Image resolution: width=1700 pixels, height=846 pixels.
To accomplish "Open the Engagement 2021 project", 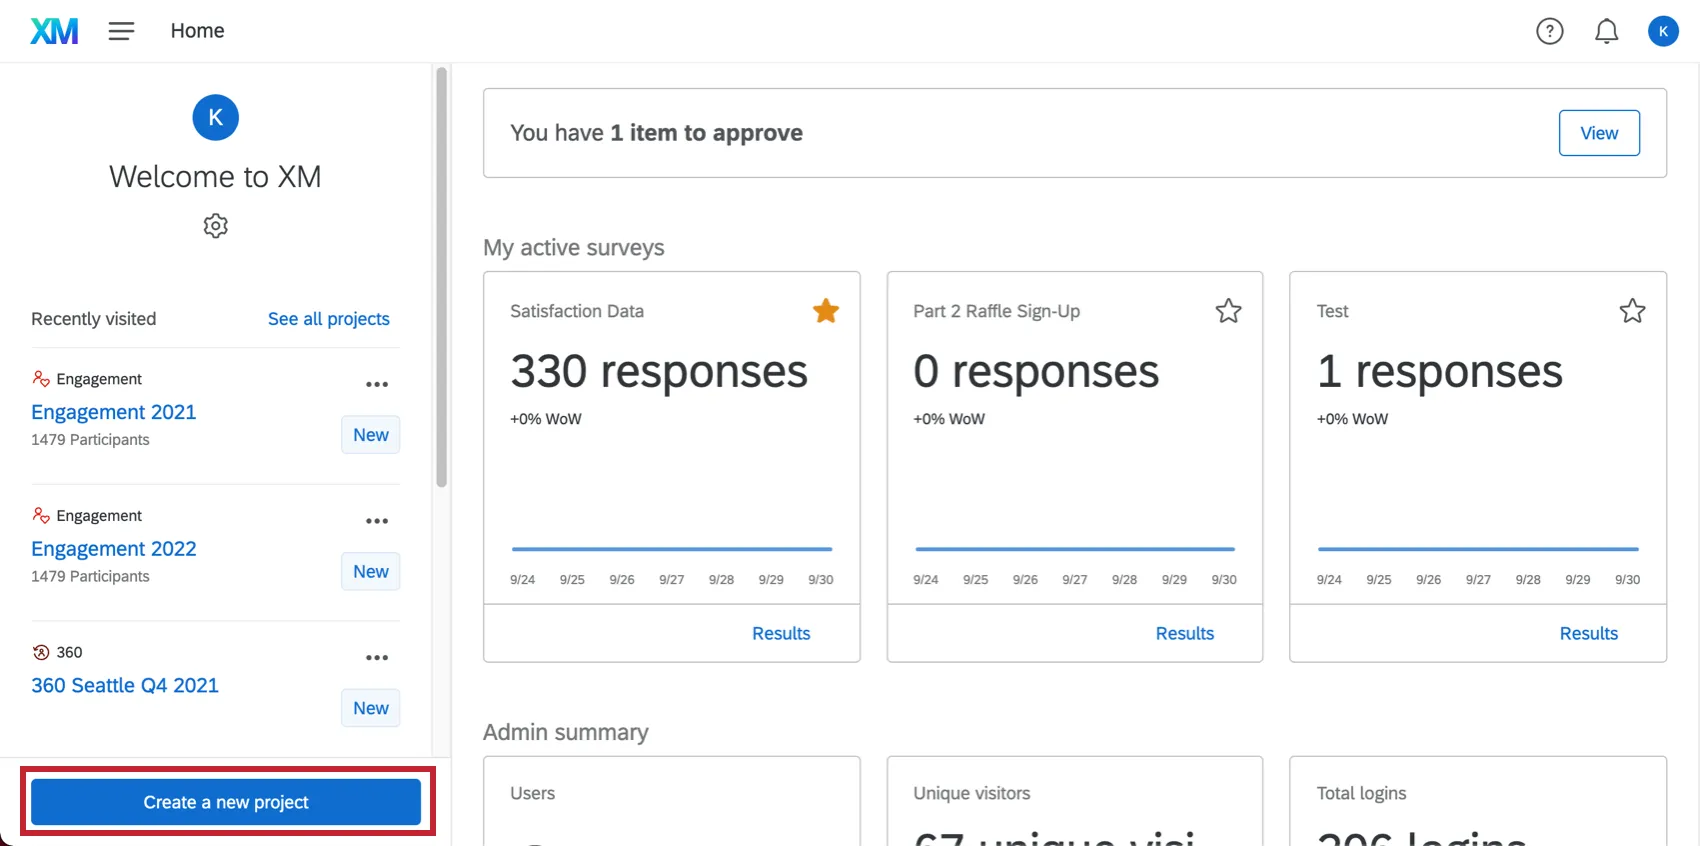I will click(x=114, y=412).
